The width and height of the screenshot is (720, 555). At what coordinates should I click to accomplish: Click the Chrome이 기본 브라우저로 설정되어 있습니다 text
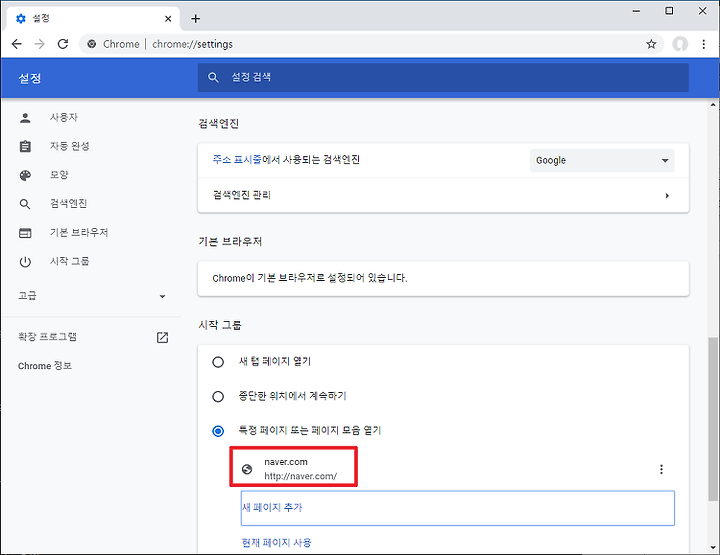(x=310, y=278)
